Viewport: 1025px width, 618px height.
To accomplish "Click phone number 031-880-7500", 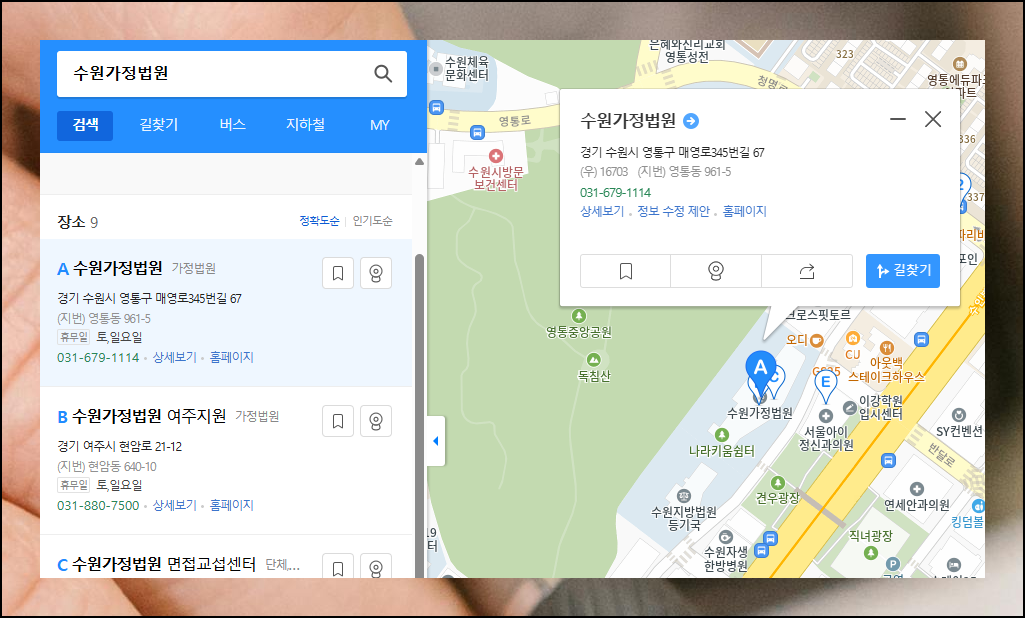I will coord(98,506).
